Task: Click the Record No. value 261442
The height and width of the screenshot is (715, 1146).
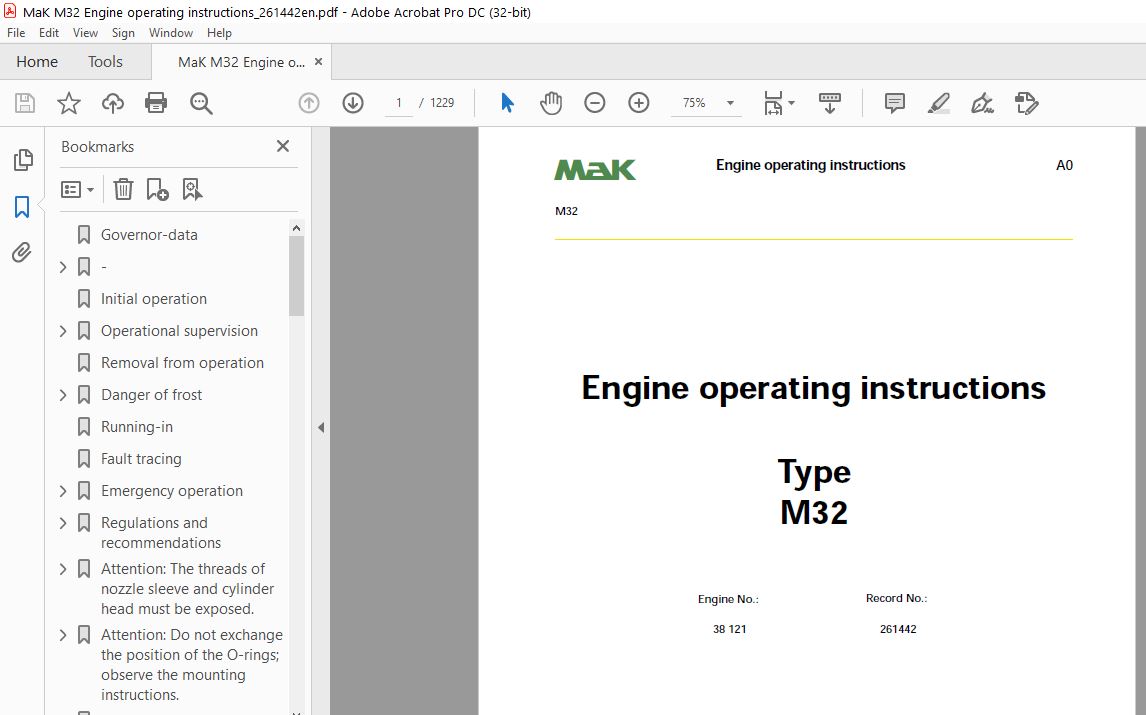Action: click(x=898, y=629)
